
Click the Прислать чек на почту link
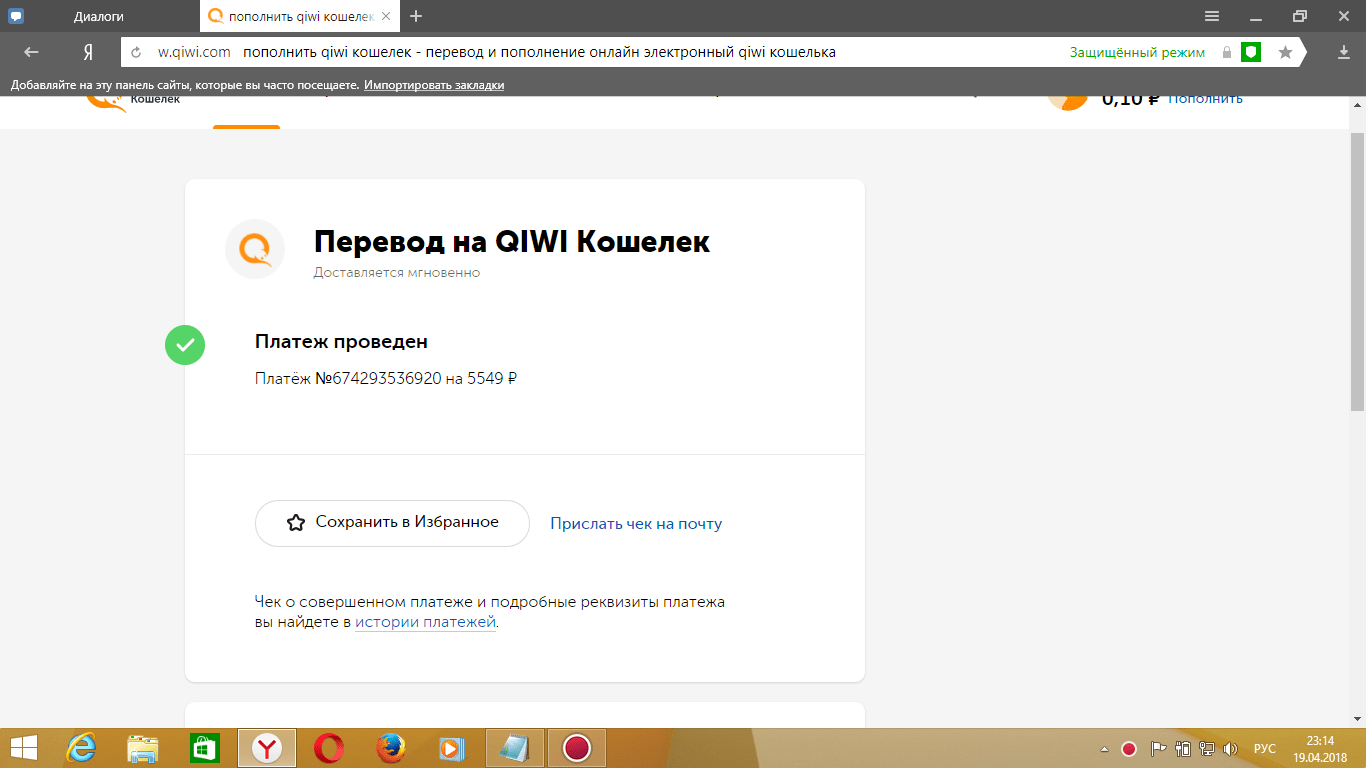636,523
